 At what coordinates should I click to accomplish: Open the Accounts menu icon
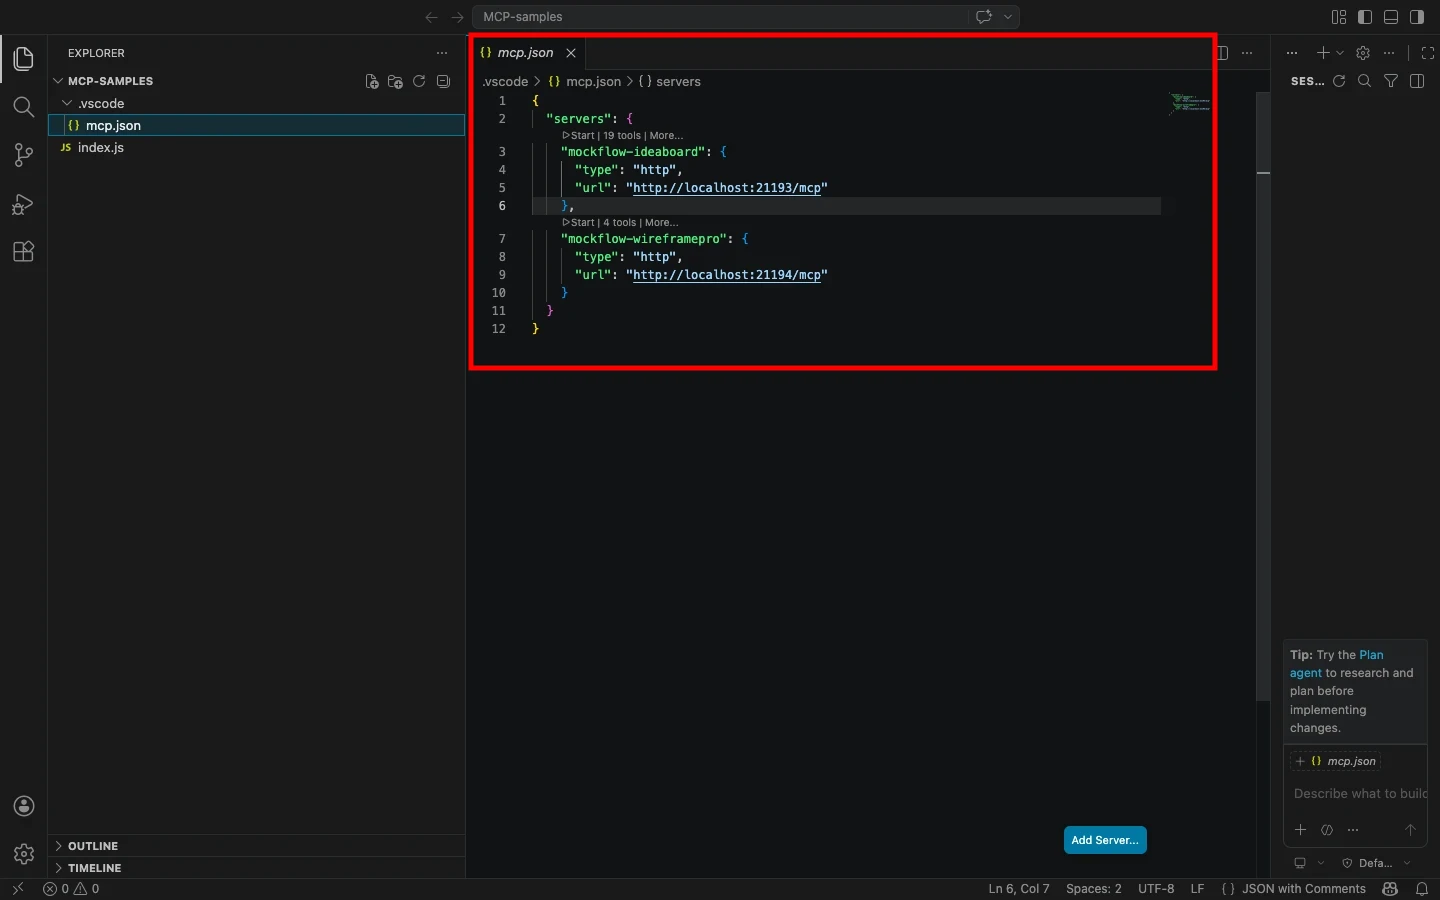tap(24, 806)
